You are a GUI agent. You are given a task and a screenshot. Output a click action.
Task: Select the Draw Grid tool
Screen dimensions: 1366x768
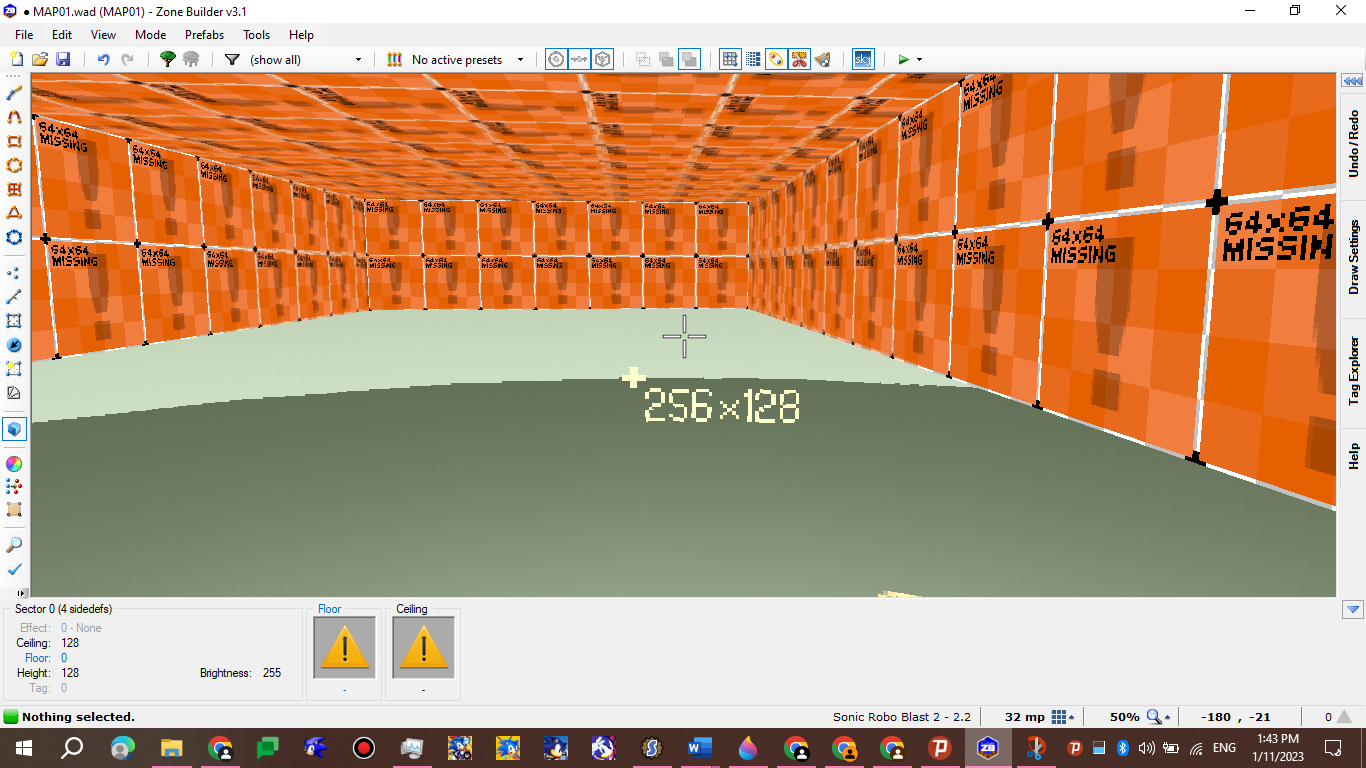point(14,189)
